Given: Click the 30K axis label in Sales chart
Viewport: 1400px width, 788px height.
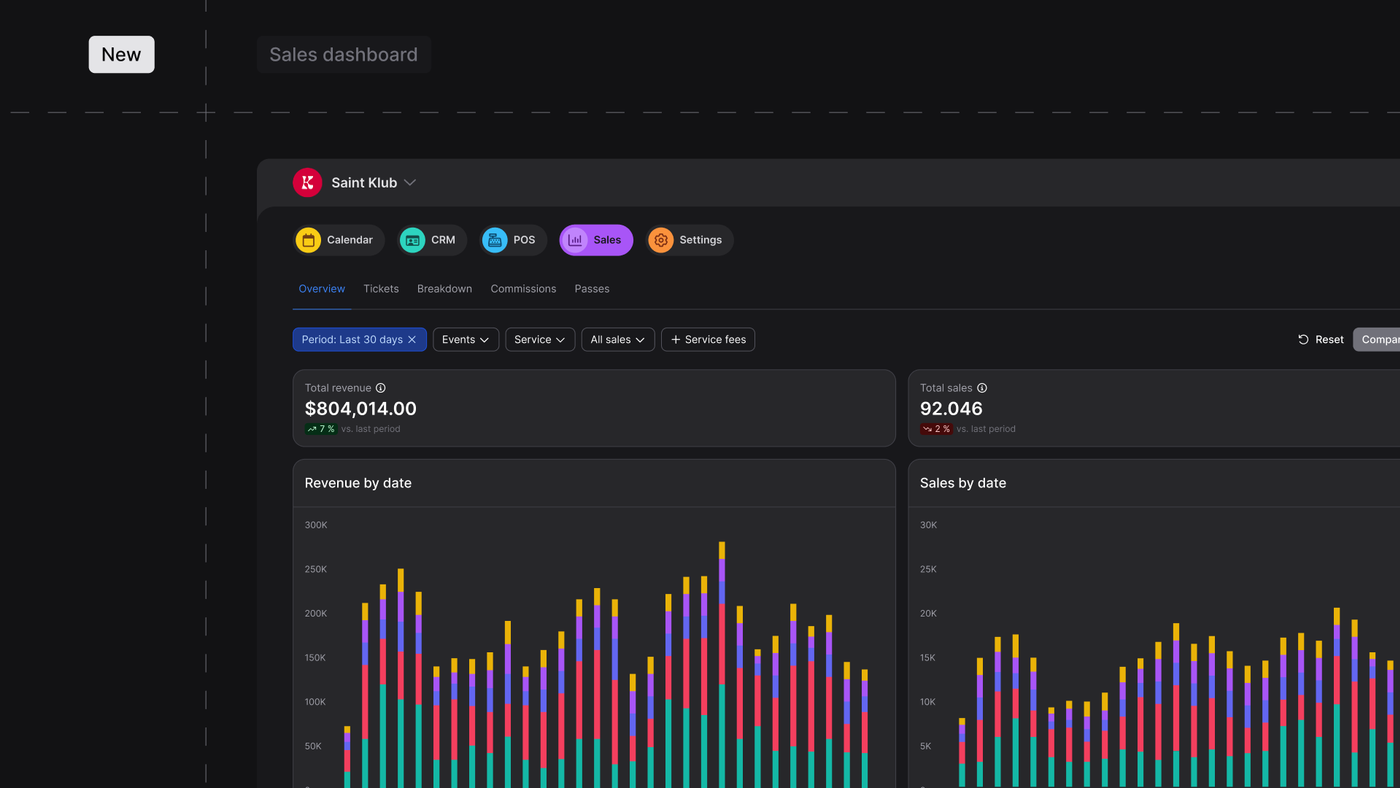Looking at the screenshot, I should tap(928, 525).
